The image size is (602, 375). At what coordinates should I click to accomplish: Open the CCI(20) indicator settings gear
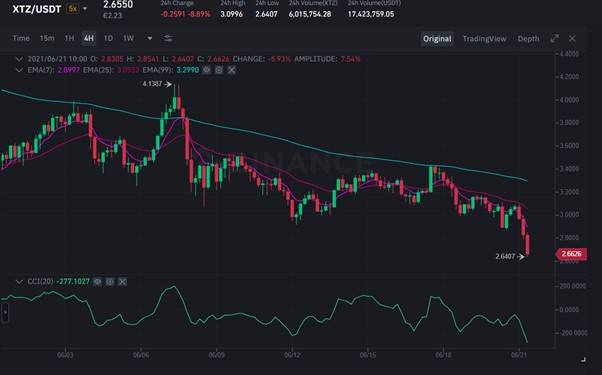[x=110, y=282]
